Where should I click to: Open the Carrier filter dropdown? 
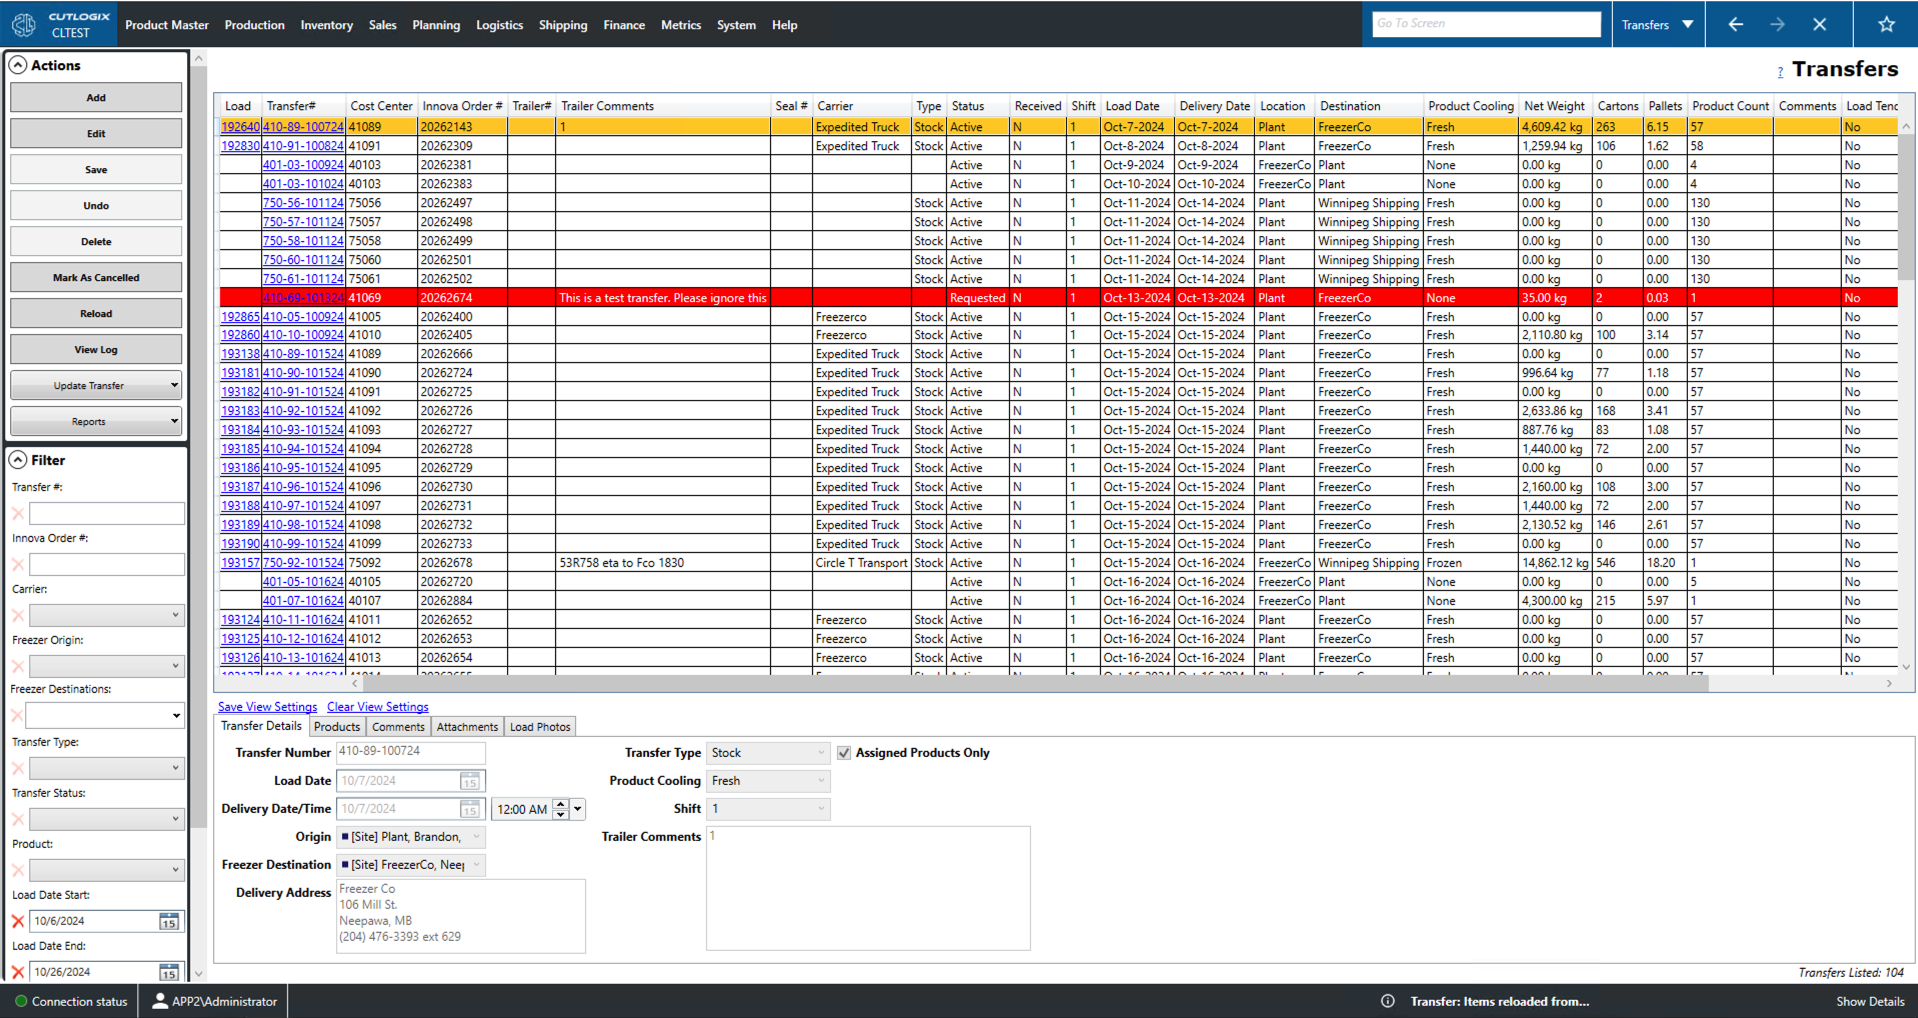(177, 615)
